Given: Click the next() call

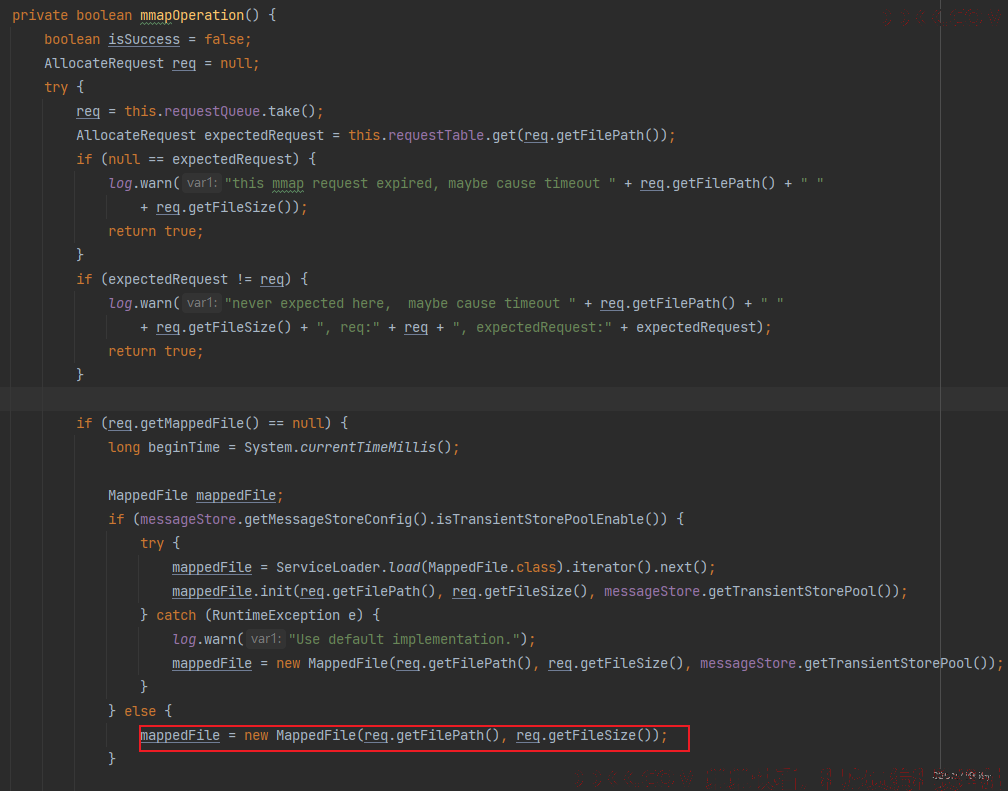Looking at the screenshot, I should [x=684, y=567].
